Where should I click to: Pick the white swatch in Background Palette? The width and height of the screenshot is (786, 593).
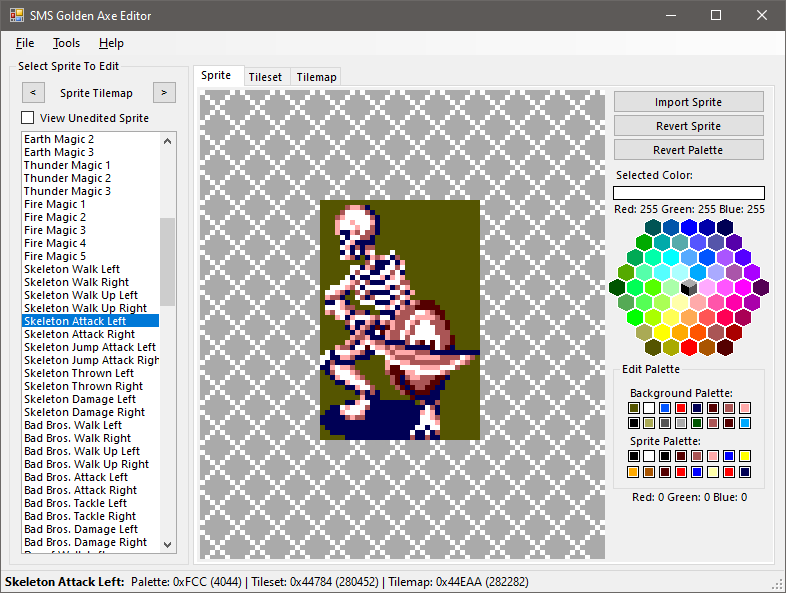point(649,408)
